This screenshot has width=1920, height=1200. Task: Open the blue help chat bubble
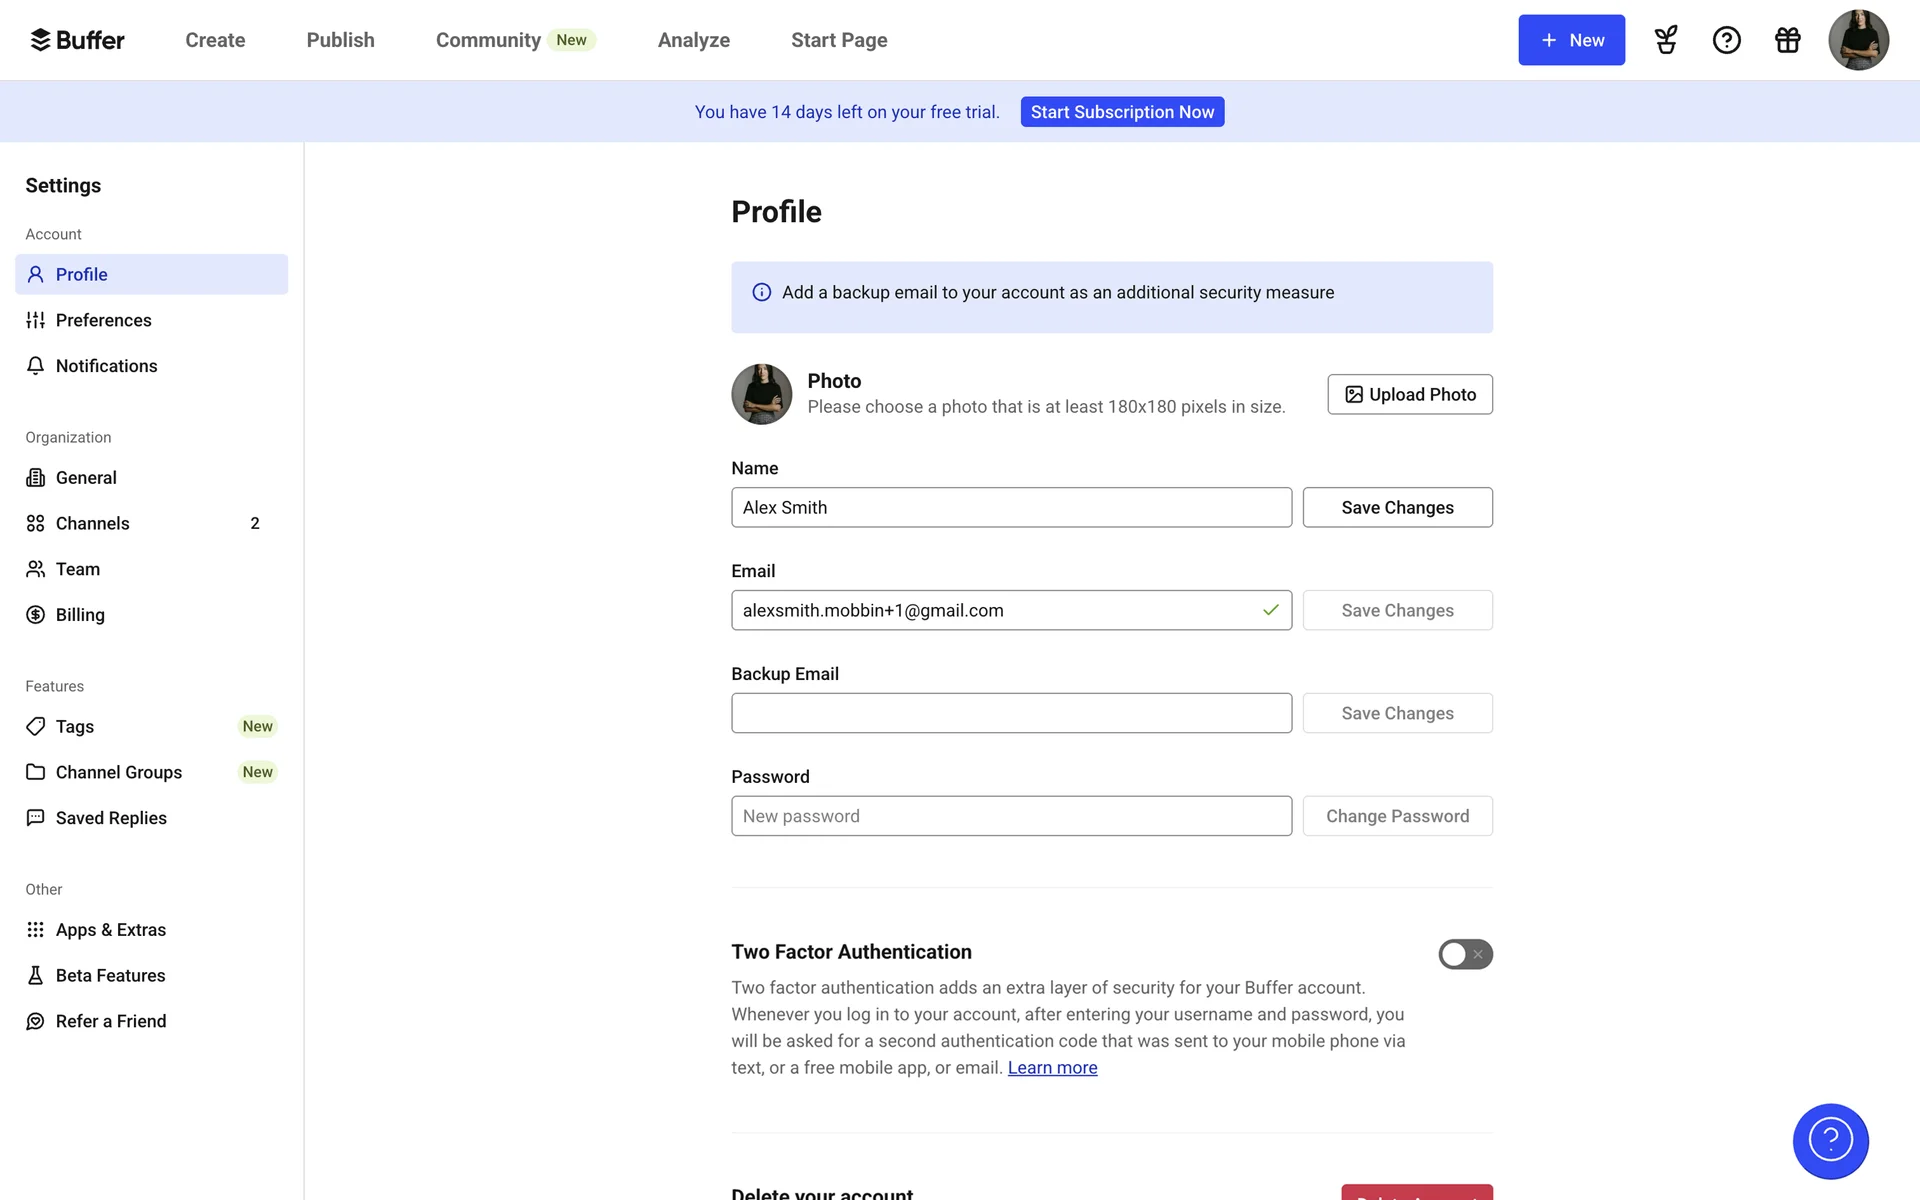(x=1830, y=1141)
